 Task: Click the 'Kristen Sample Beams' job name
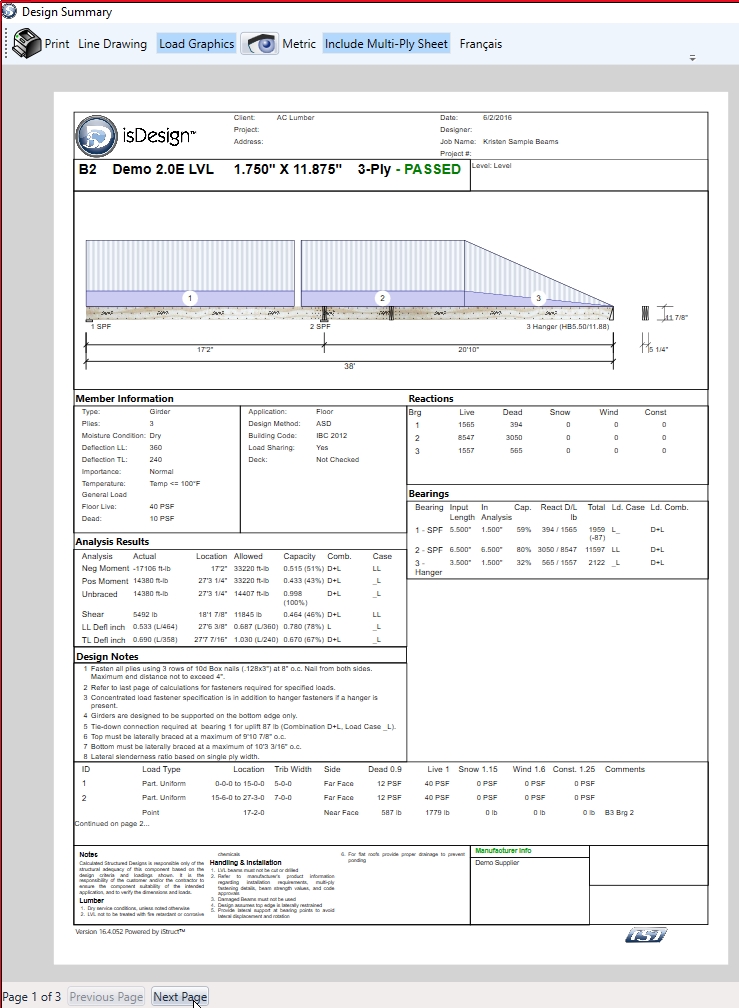point(521,141)
